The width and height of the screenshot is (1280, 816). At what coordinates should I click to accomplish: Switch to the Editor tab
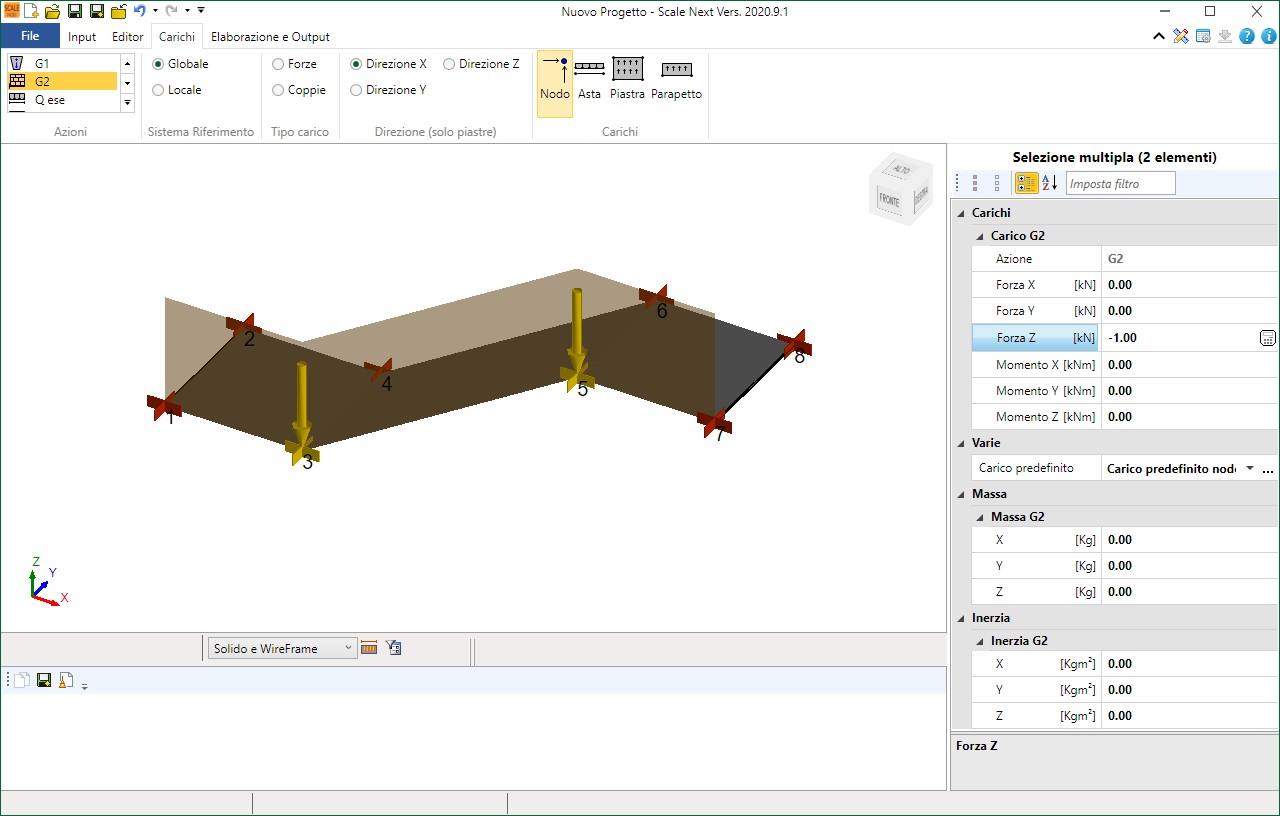127,37
